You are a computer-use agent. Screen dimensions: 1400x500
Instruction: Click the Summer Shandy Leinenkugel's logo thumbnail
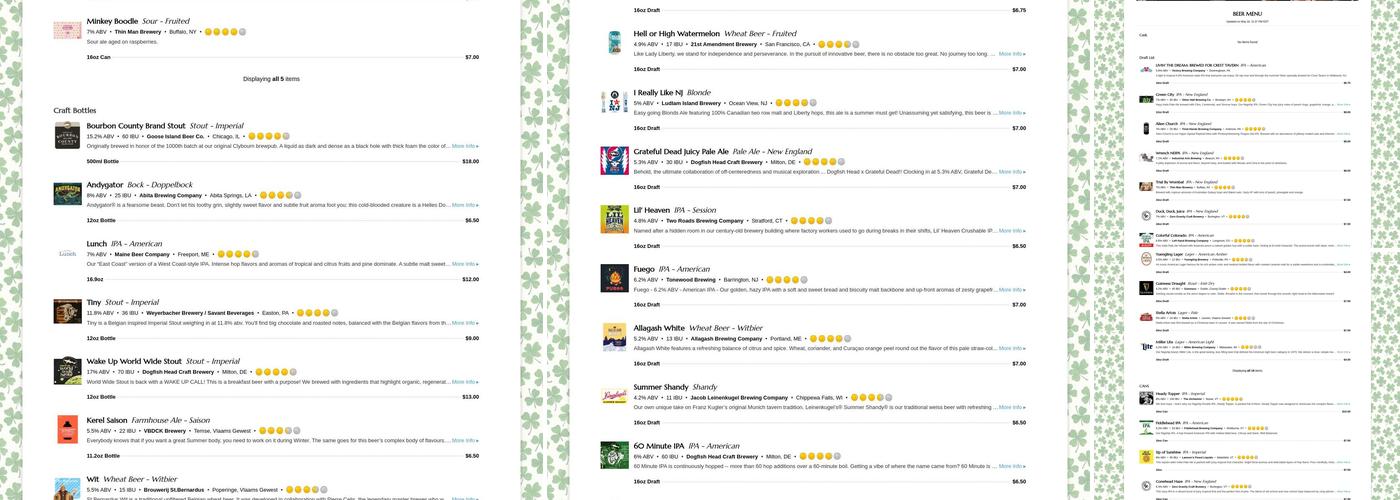[x=614, y=396]
